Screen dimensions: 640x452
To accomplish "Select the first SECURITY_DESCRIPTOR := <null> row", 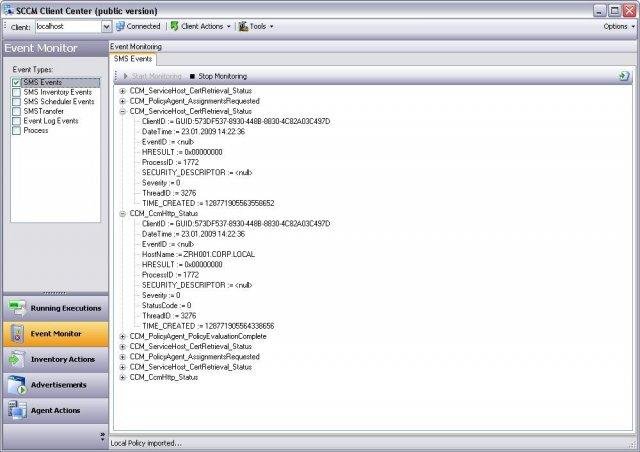I will (197, 172).
